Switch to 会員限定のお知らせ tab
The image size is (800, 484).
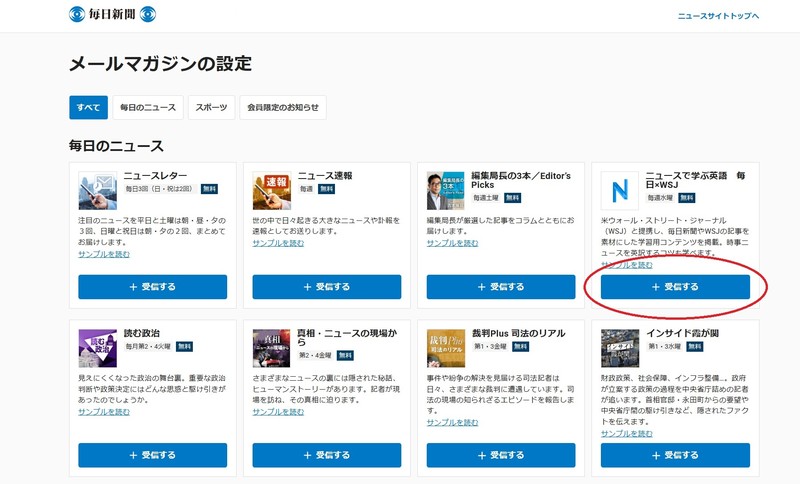click(x=283, y=107)
